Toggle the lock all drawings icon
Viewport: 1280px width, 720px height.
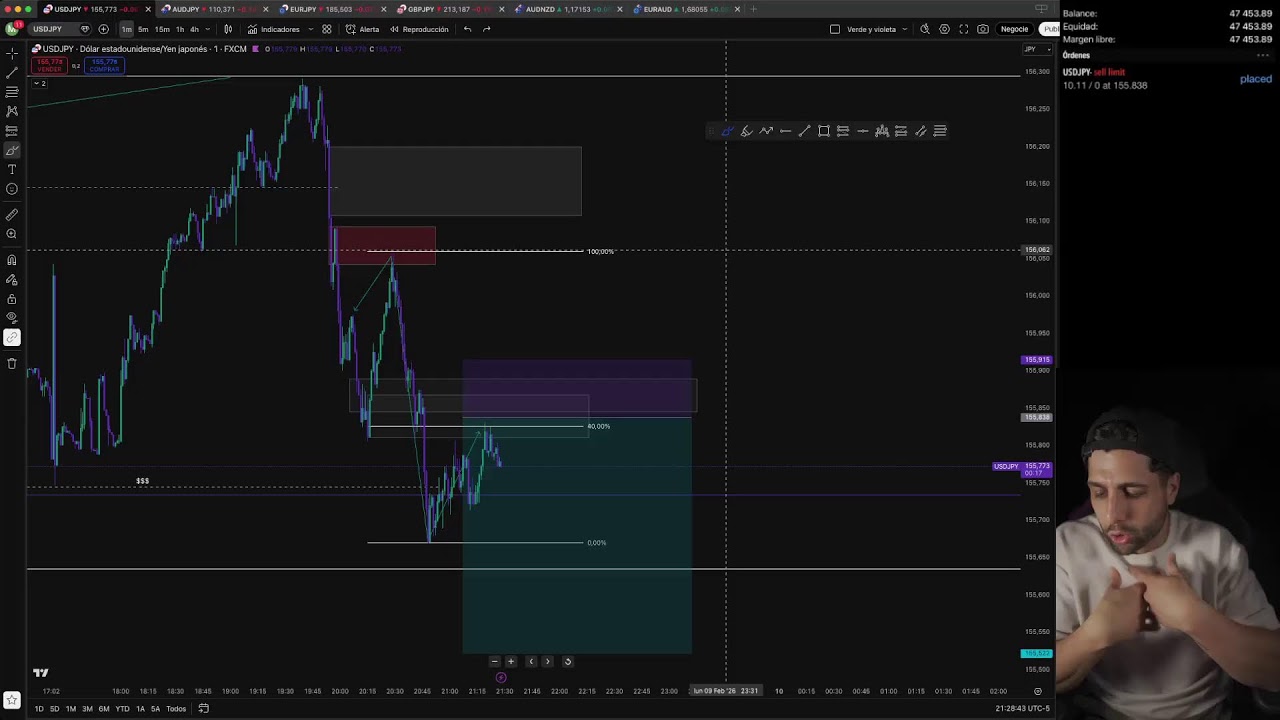pos(12,299)
